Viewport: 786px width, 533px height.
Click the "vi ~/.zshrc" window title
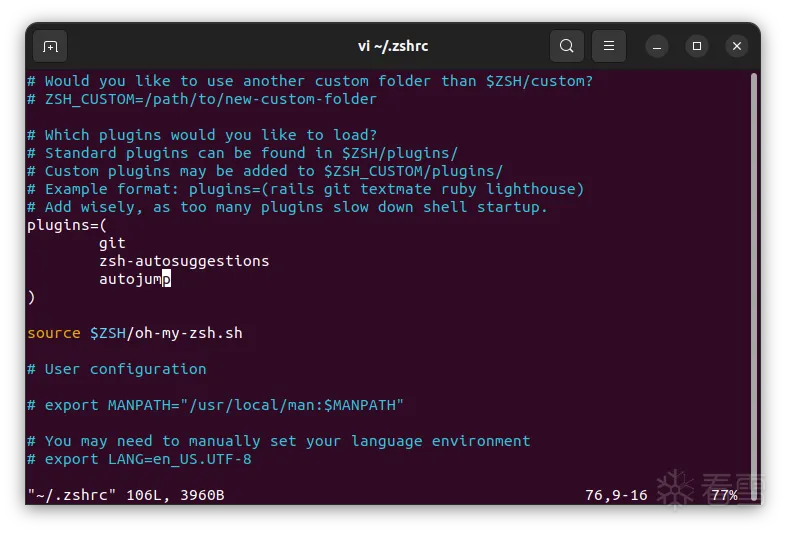tap(393, 46)
